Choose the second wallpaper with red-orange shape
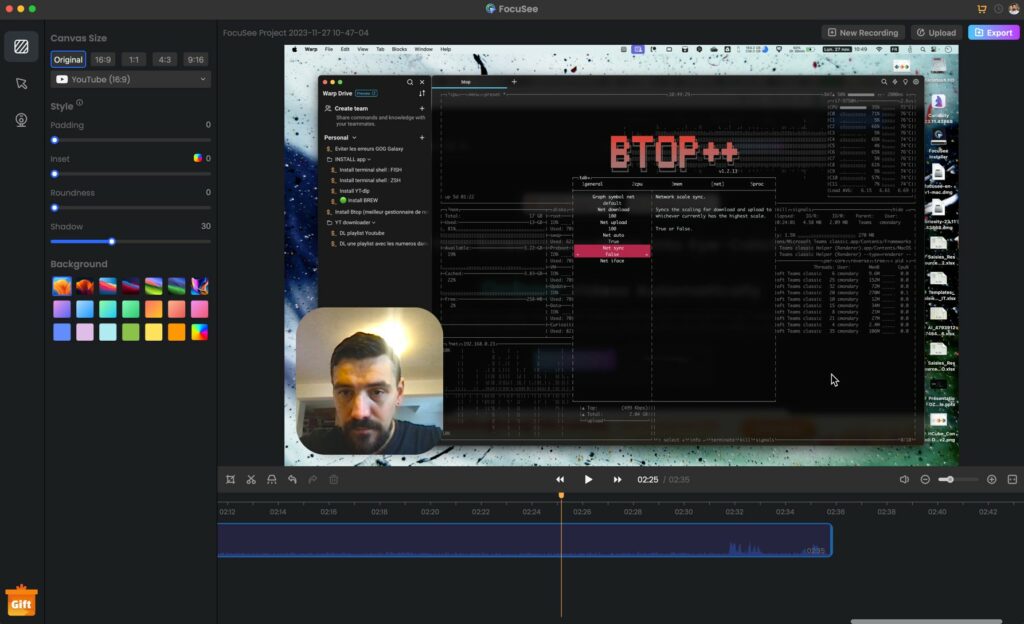This screenshot has height=624, width=1024. [85, 286]
